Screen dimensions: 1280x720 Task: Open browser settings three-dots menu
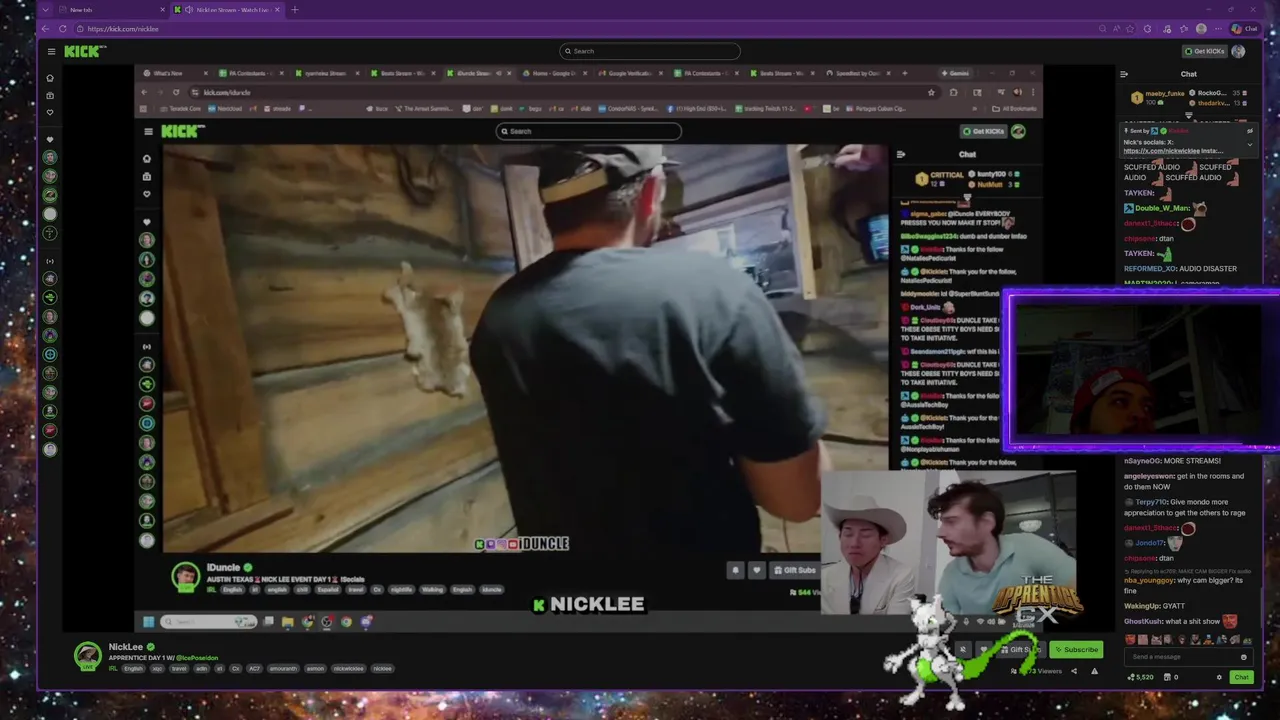click(1219, 29)
